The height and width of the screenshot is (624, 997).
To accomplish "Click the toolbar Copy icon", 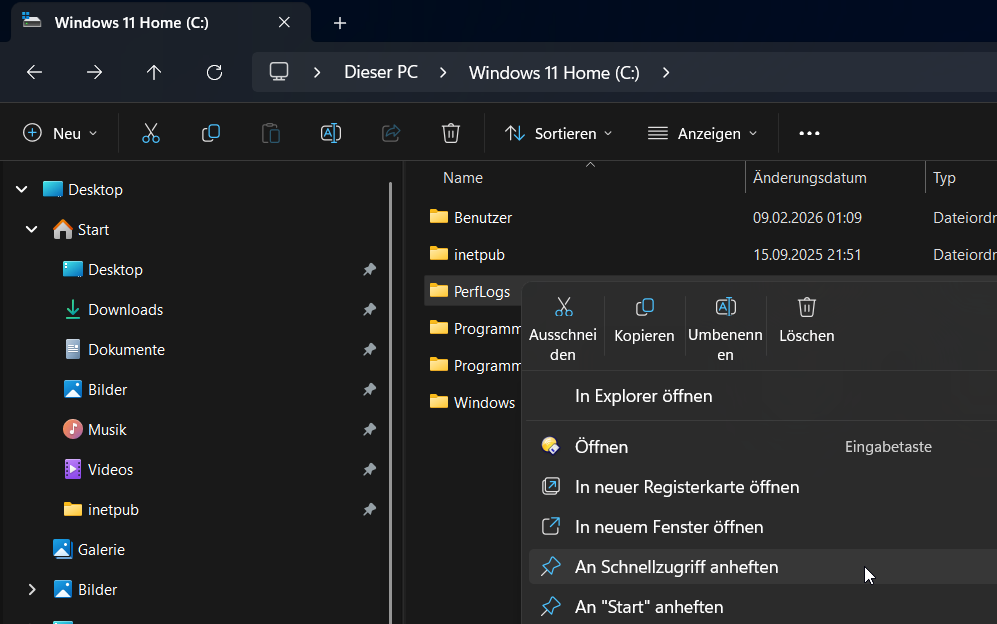I will tap(210, 133).
